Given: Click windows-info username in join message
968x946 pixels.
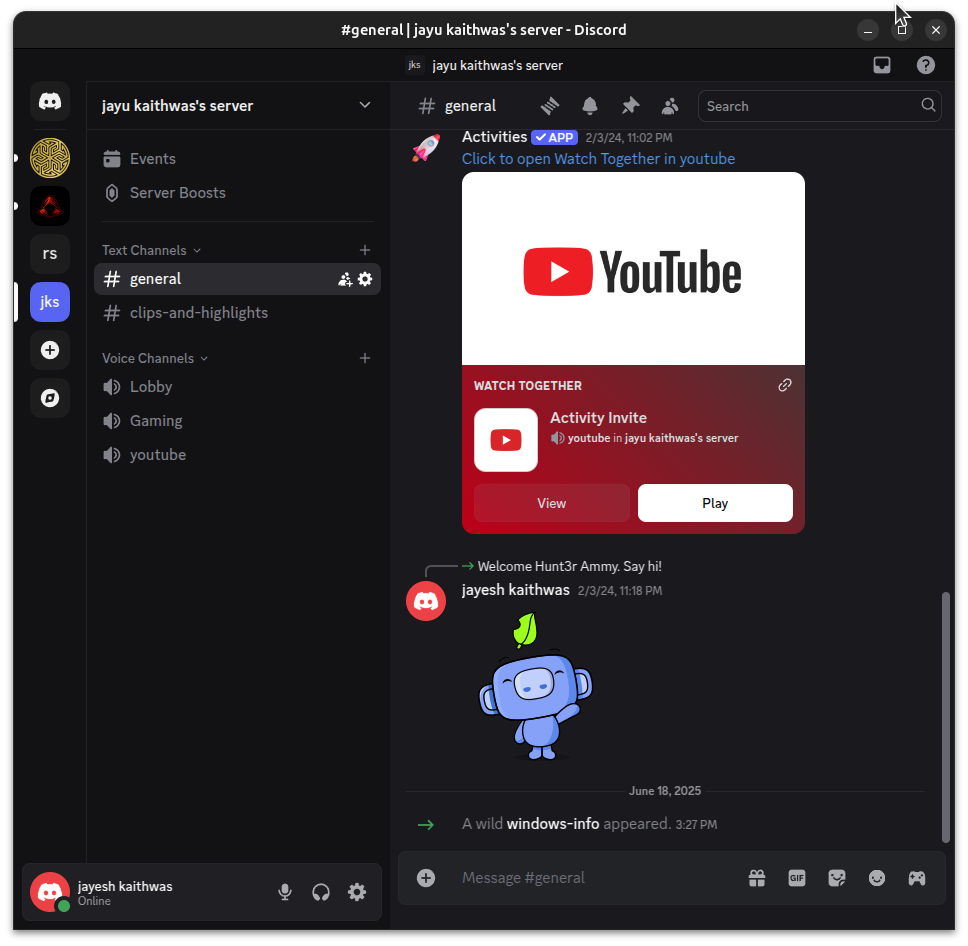Looking at the screenshot, I should tap(553, 824).
